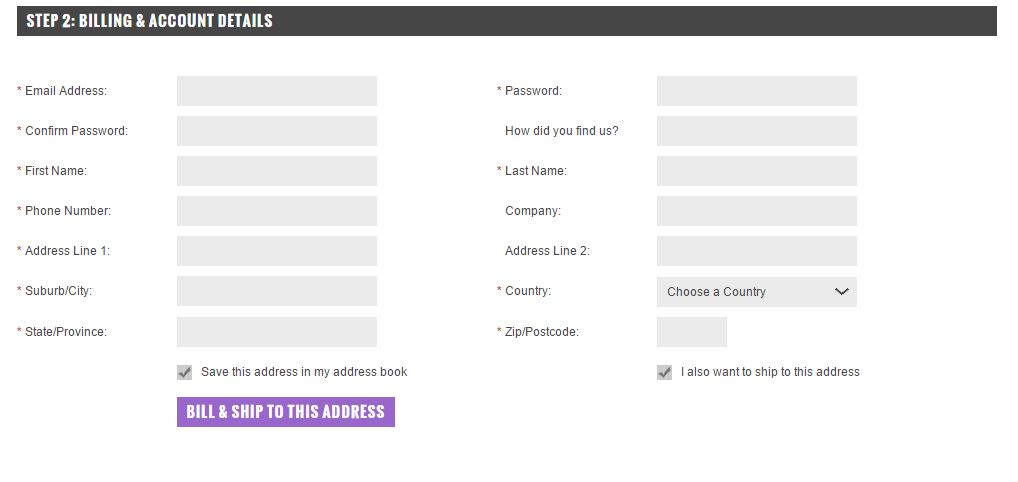Open the Choose a Country dropdown

(x=756, y=292)
